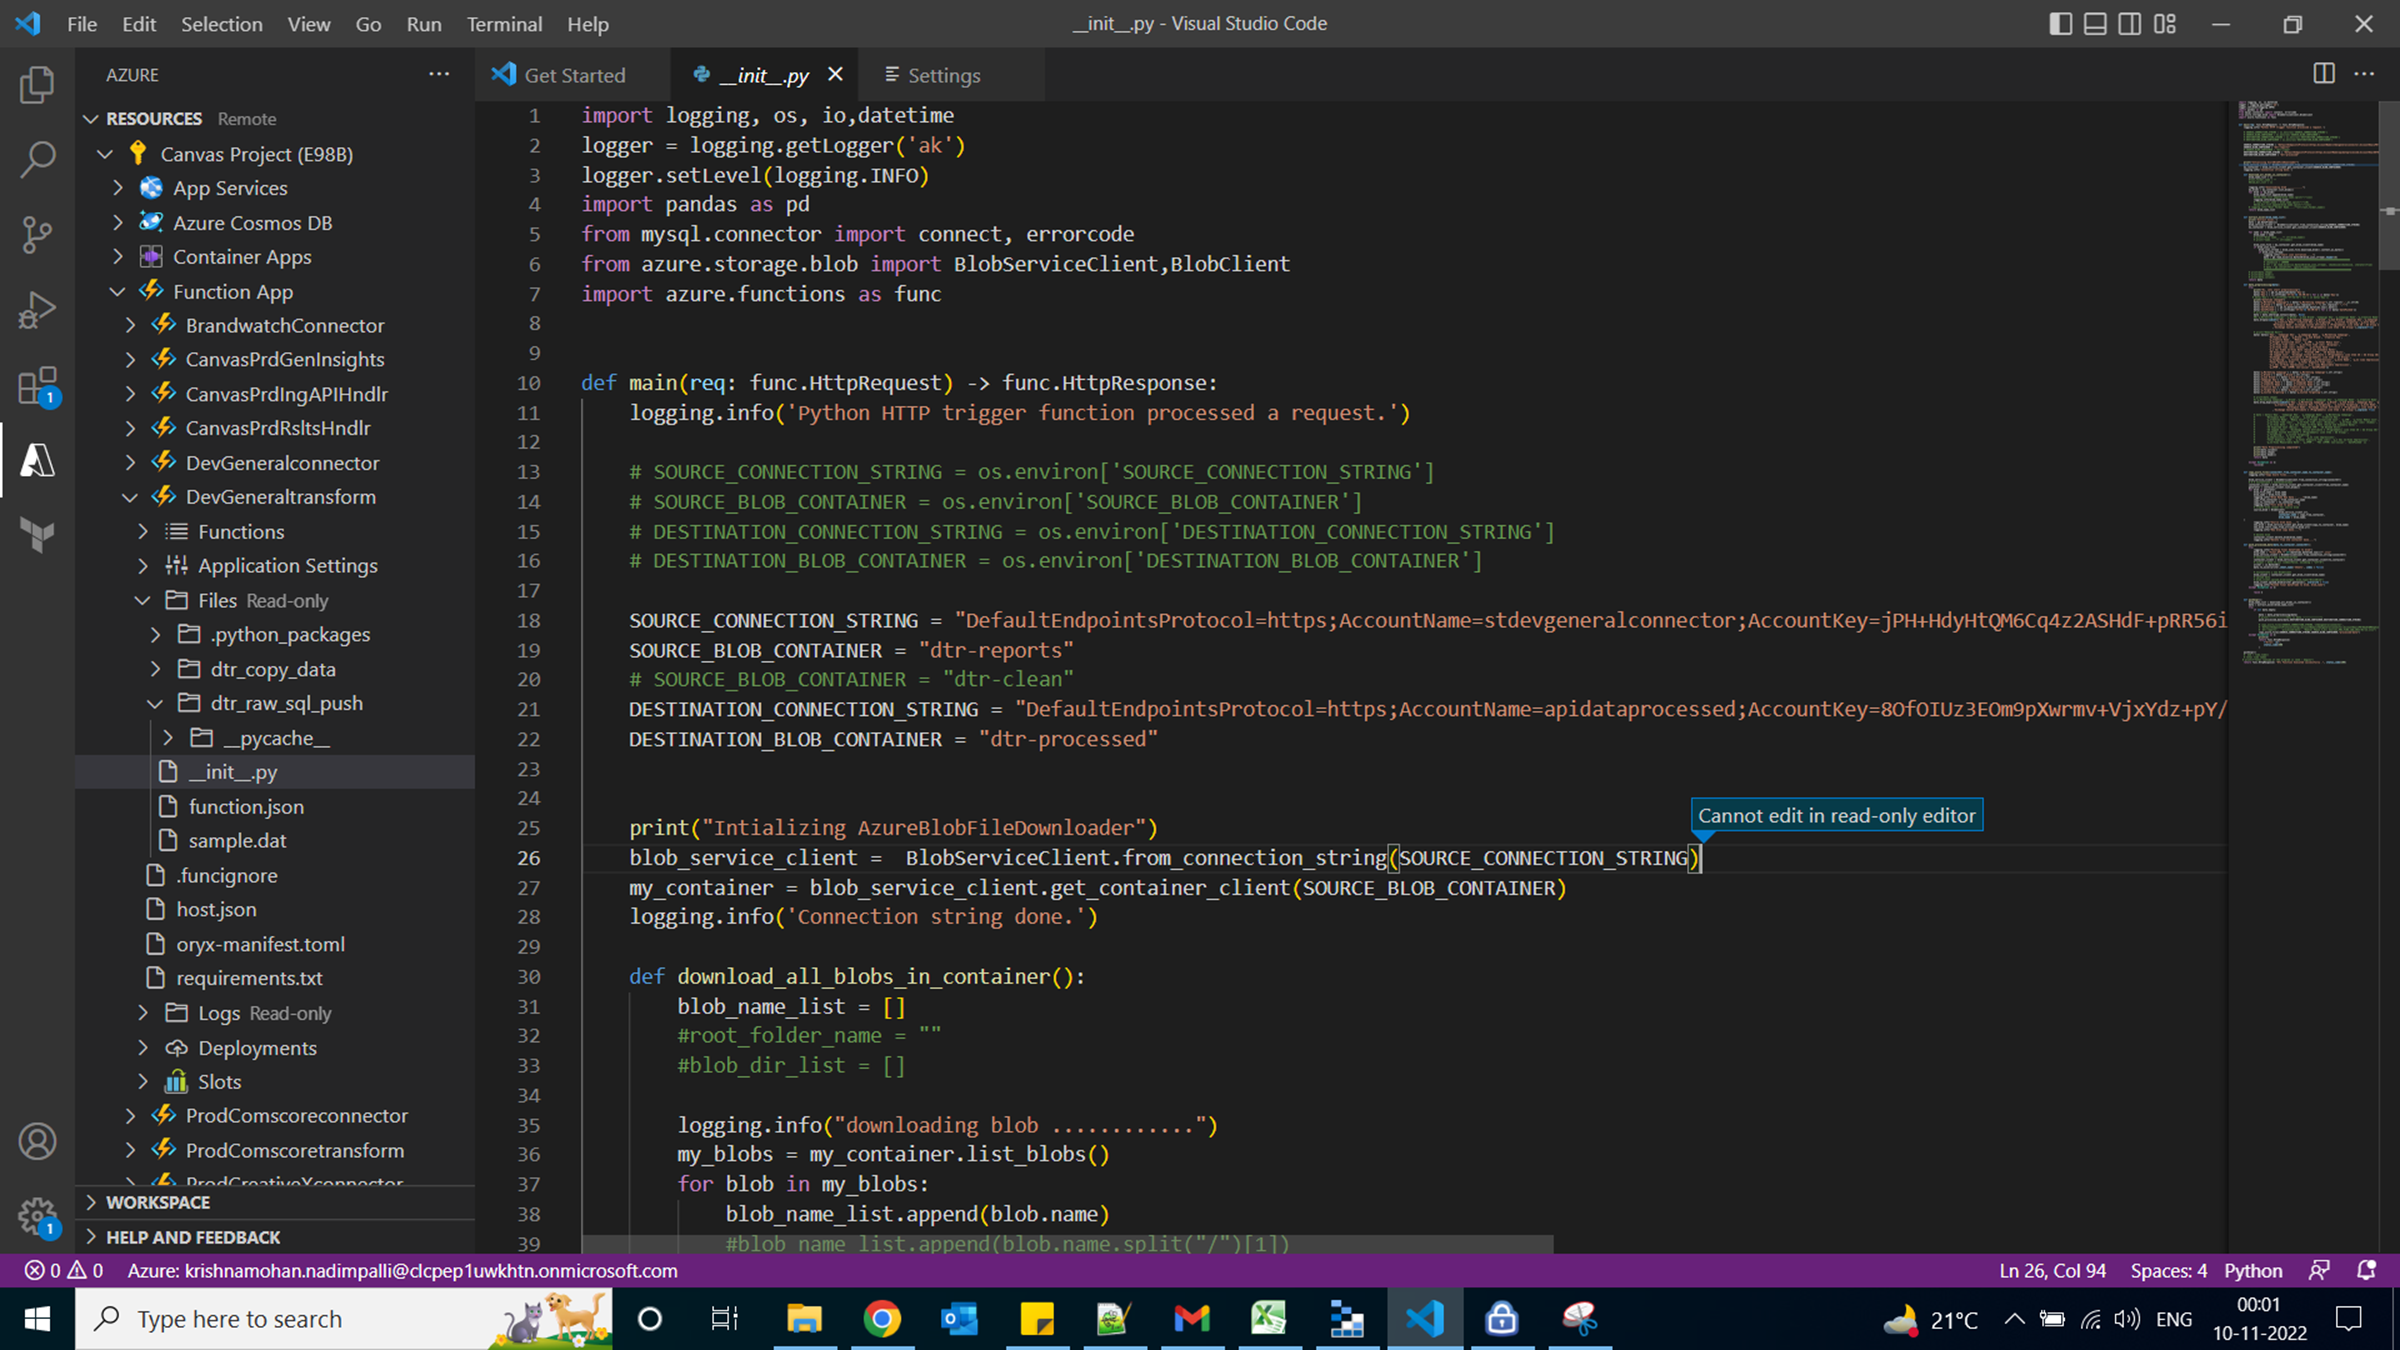This screenshot has width=2400, height=1350.
Task: Expand the Slots node
Action: [x=143, y=1081]
